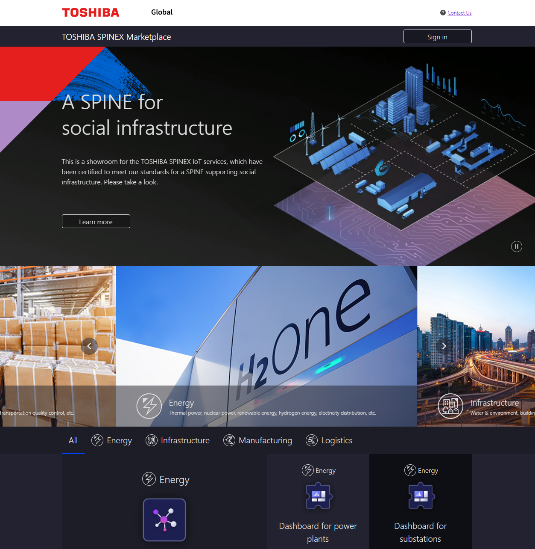
Task: Switch to the Infrastructure filter tab
Action: 178,440
